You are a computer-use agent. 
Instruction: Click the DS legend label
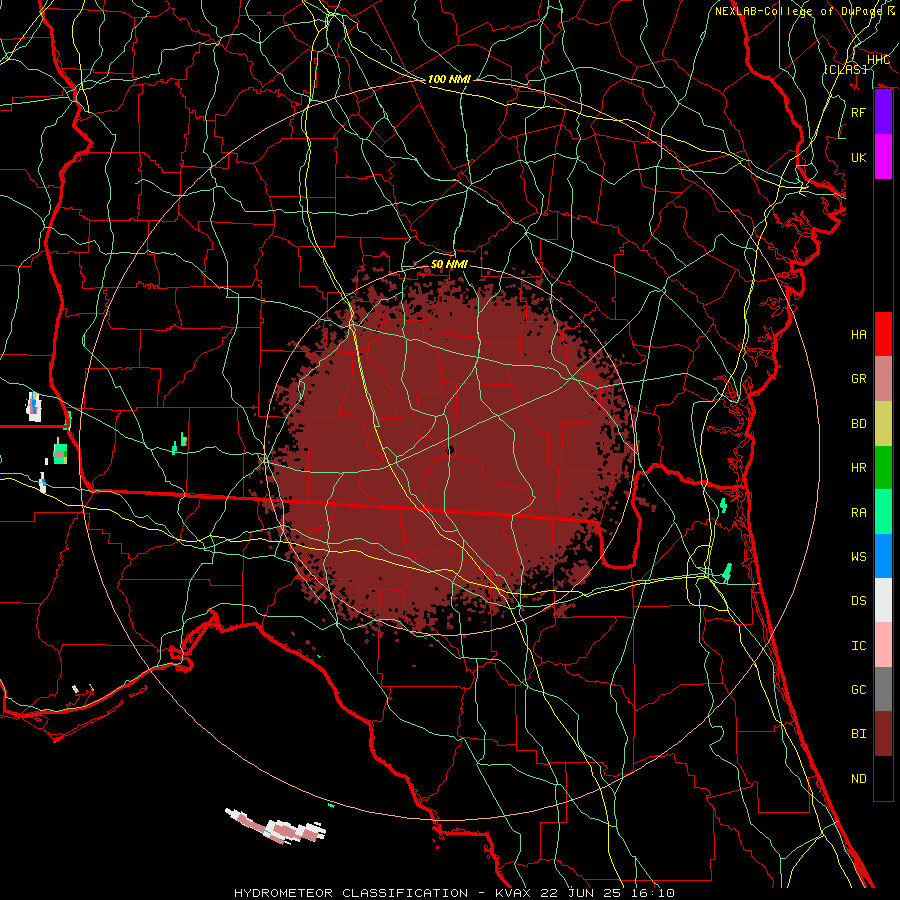pos(859,601)
